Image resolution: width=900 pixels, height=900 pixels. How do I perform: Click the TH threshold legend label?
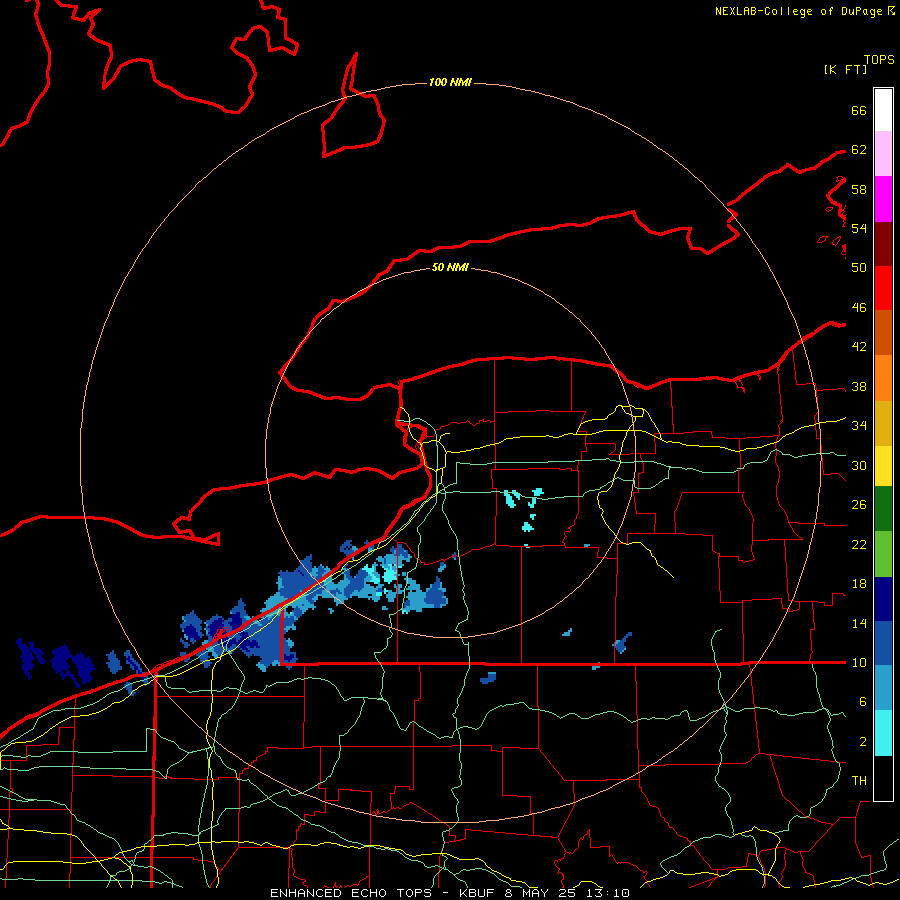click(x=859, y=781)
